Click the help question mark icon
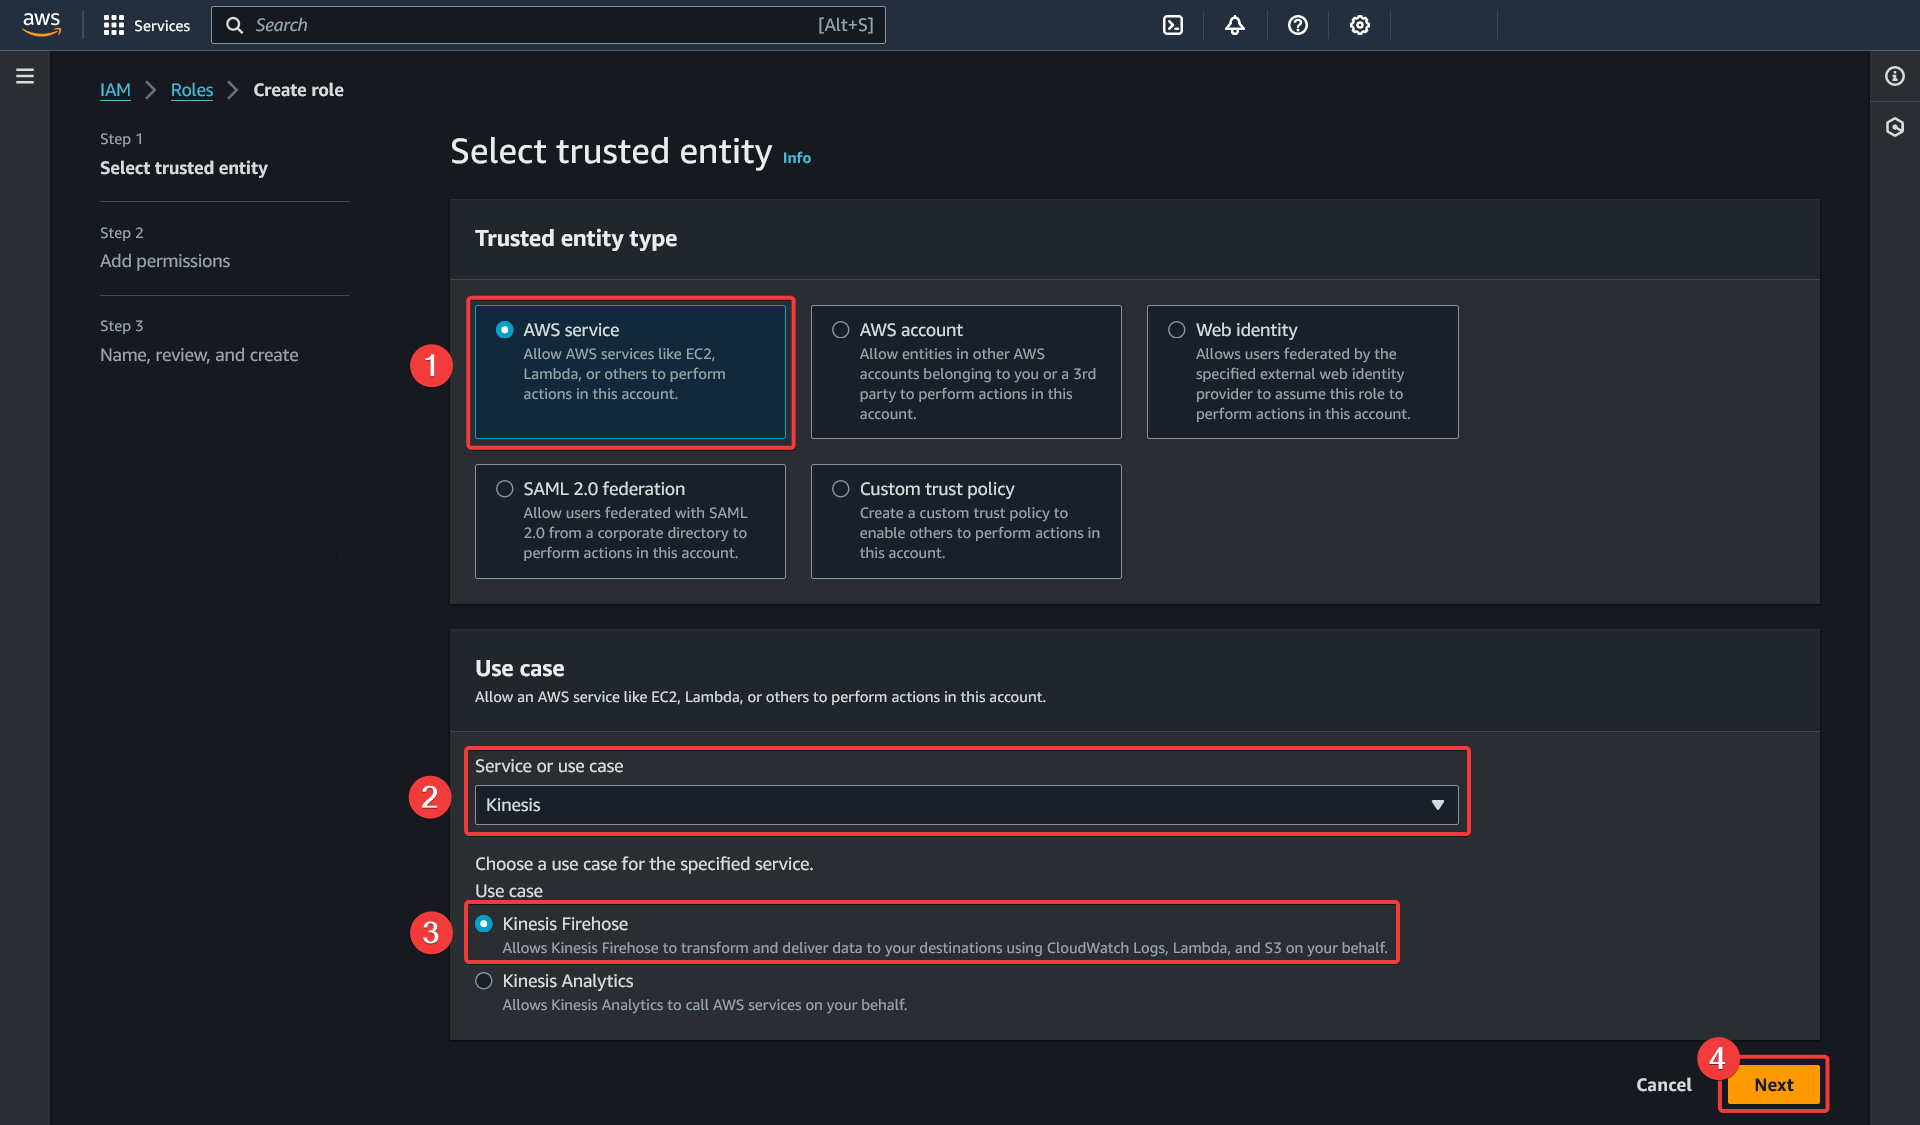 point(1296,24)
